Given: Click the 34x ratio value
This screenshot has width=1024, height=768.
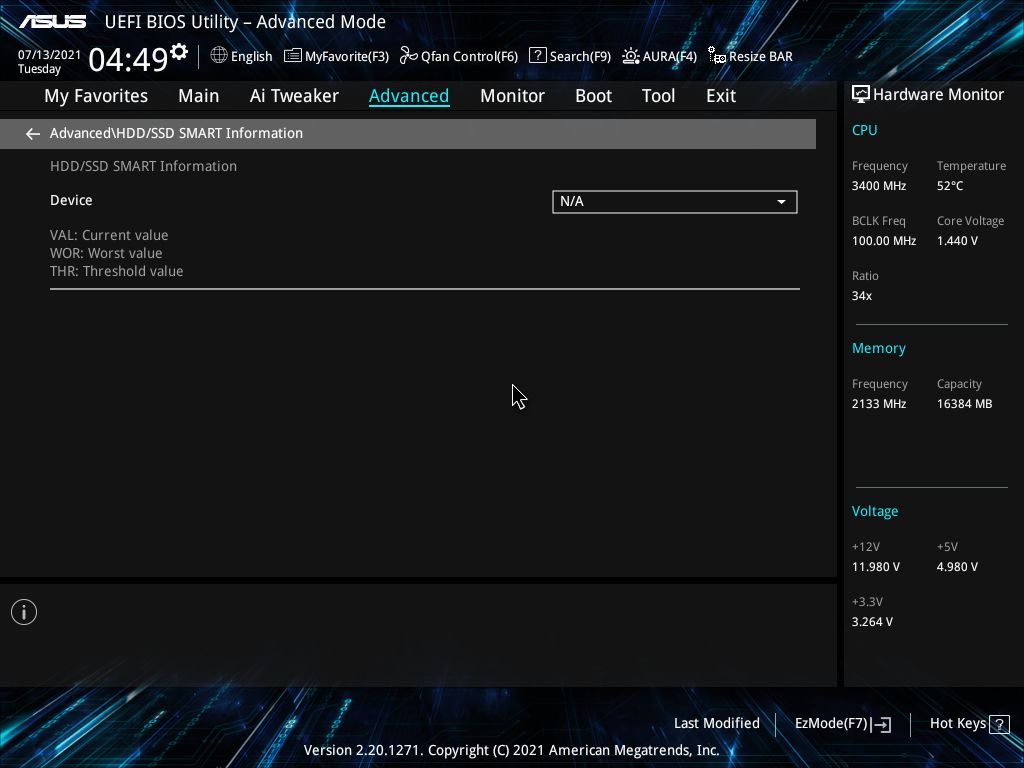Looking at the screenshot, I should click(x=862, y=296).
